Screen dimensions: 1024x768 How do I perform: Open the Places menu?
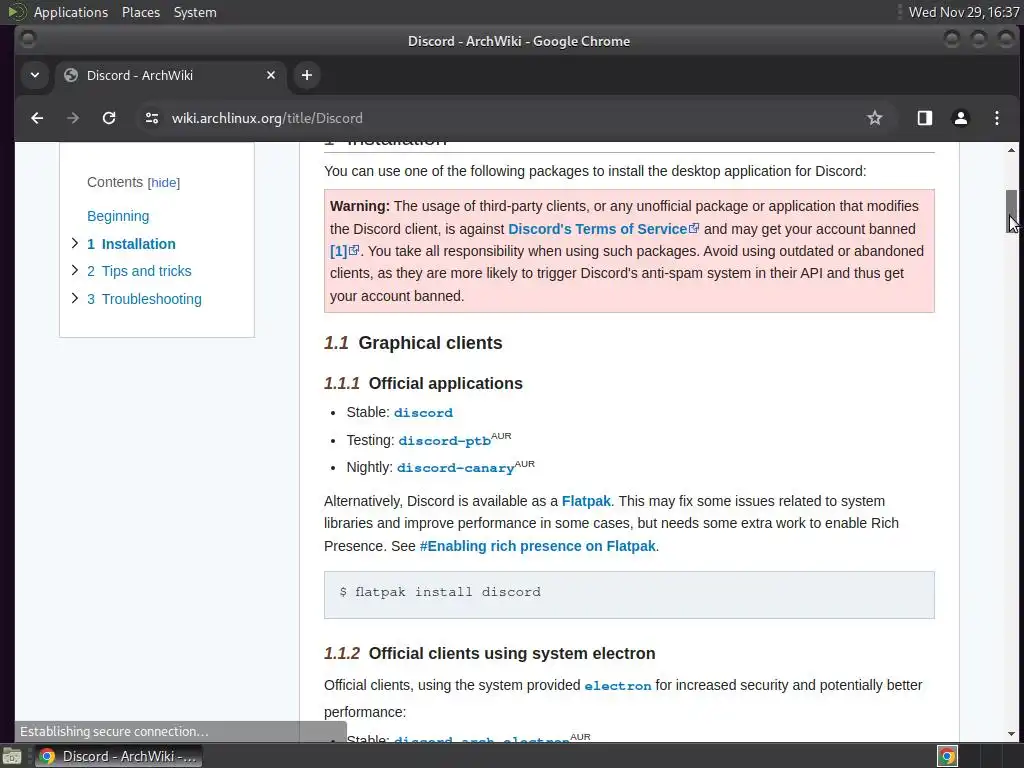click(140, 12)
